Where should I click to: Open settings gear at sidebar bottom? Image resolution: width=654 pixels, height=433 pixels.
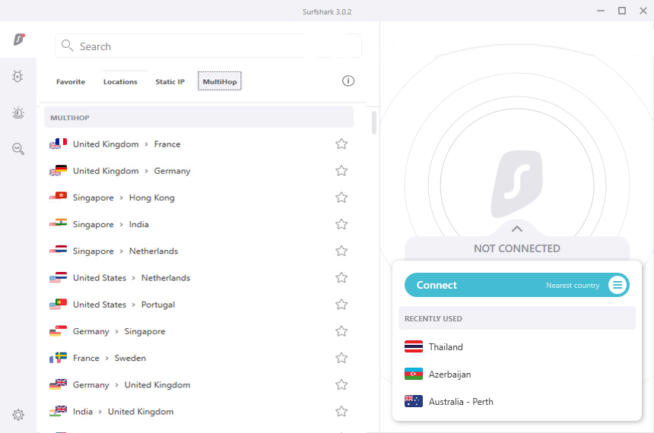coord(18,415)
